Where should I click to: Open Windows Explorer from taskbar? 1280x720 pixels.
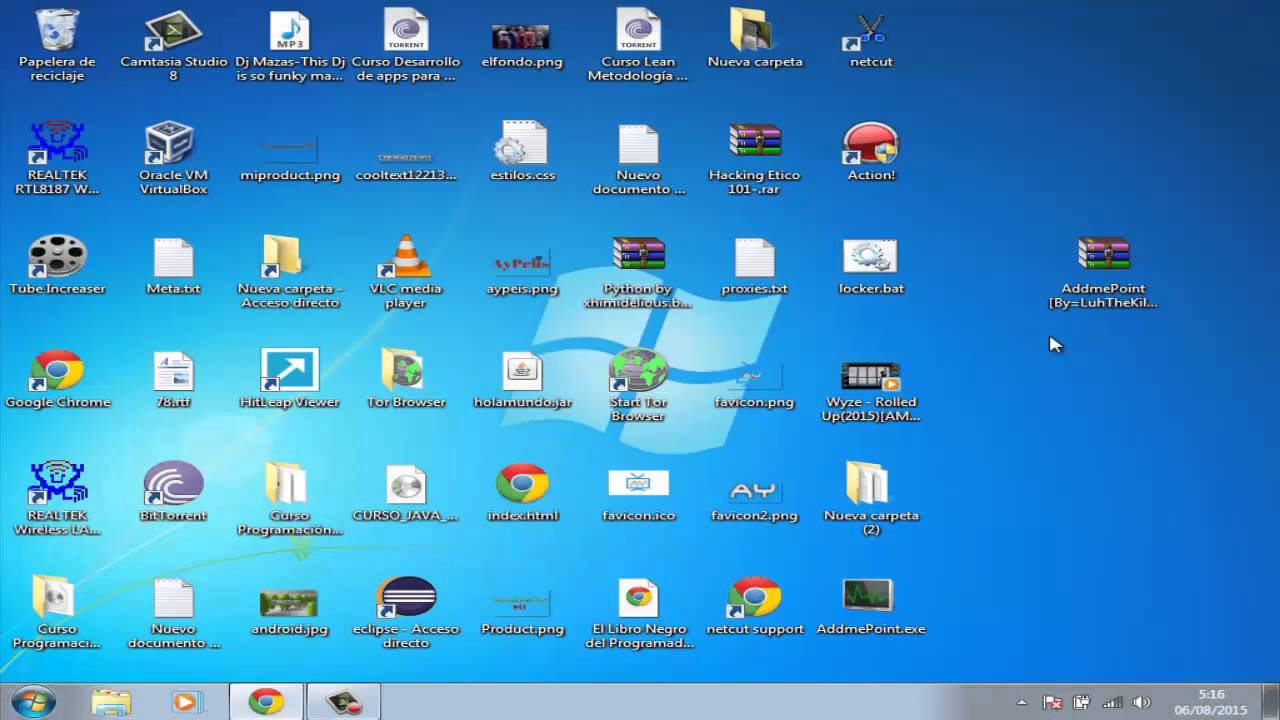tap(111, 702)
